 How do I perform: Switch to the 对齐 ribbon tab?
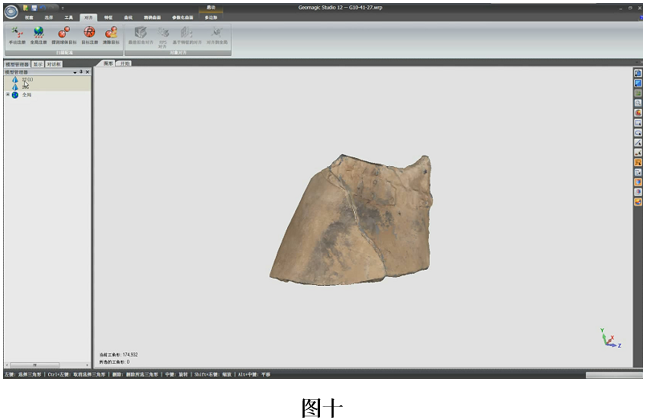coord(88,18)
